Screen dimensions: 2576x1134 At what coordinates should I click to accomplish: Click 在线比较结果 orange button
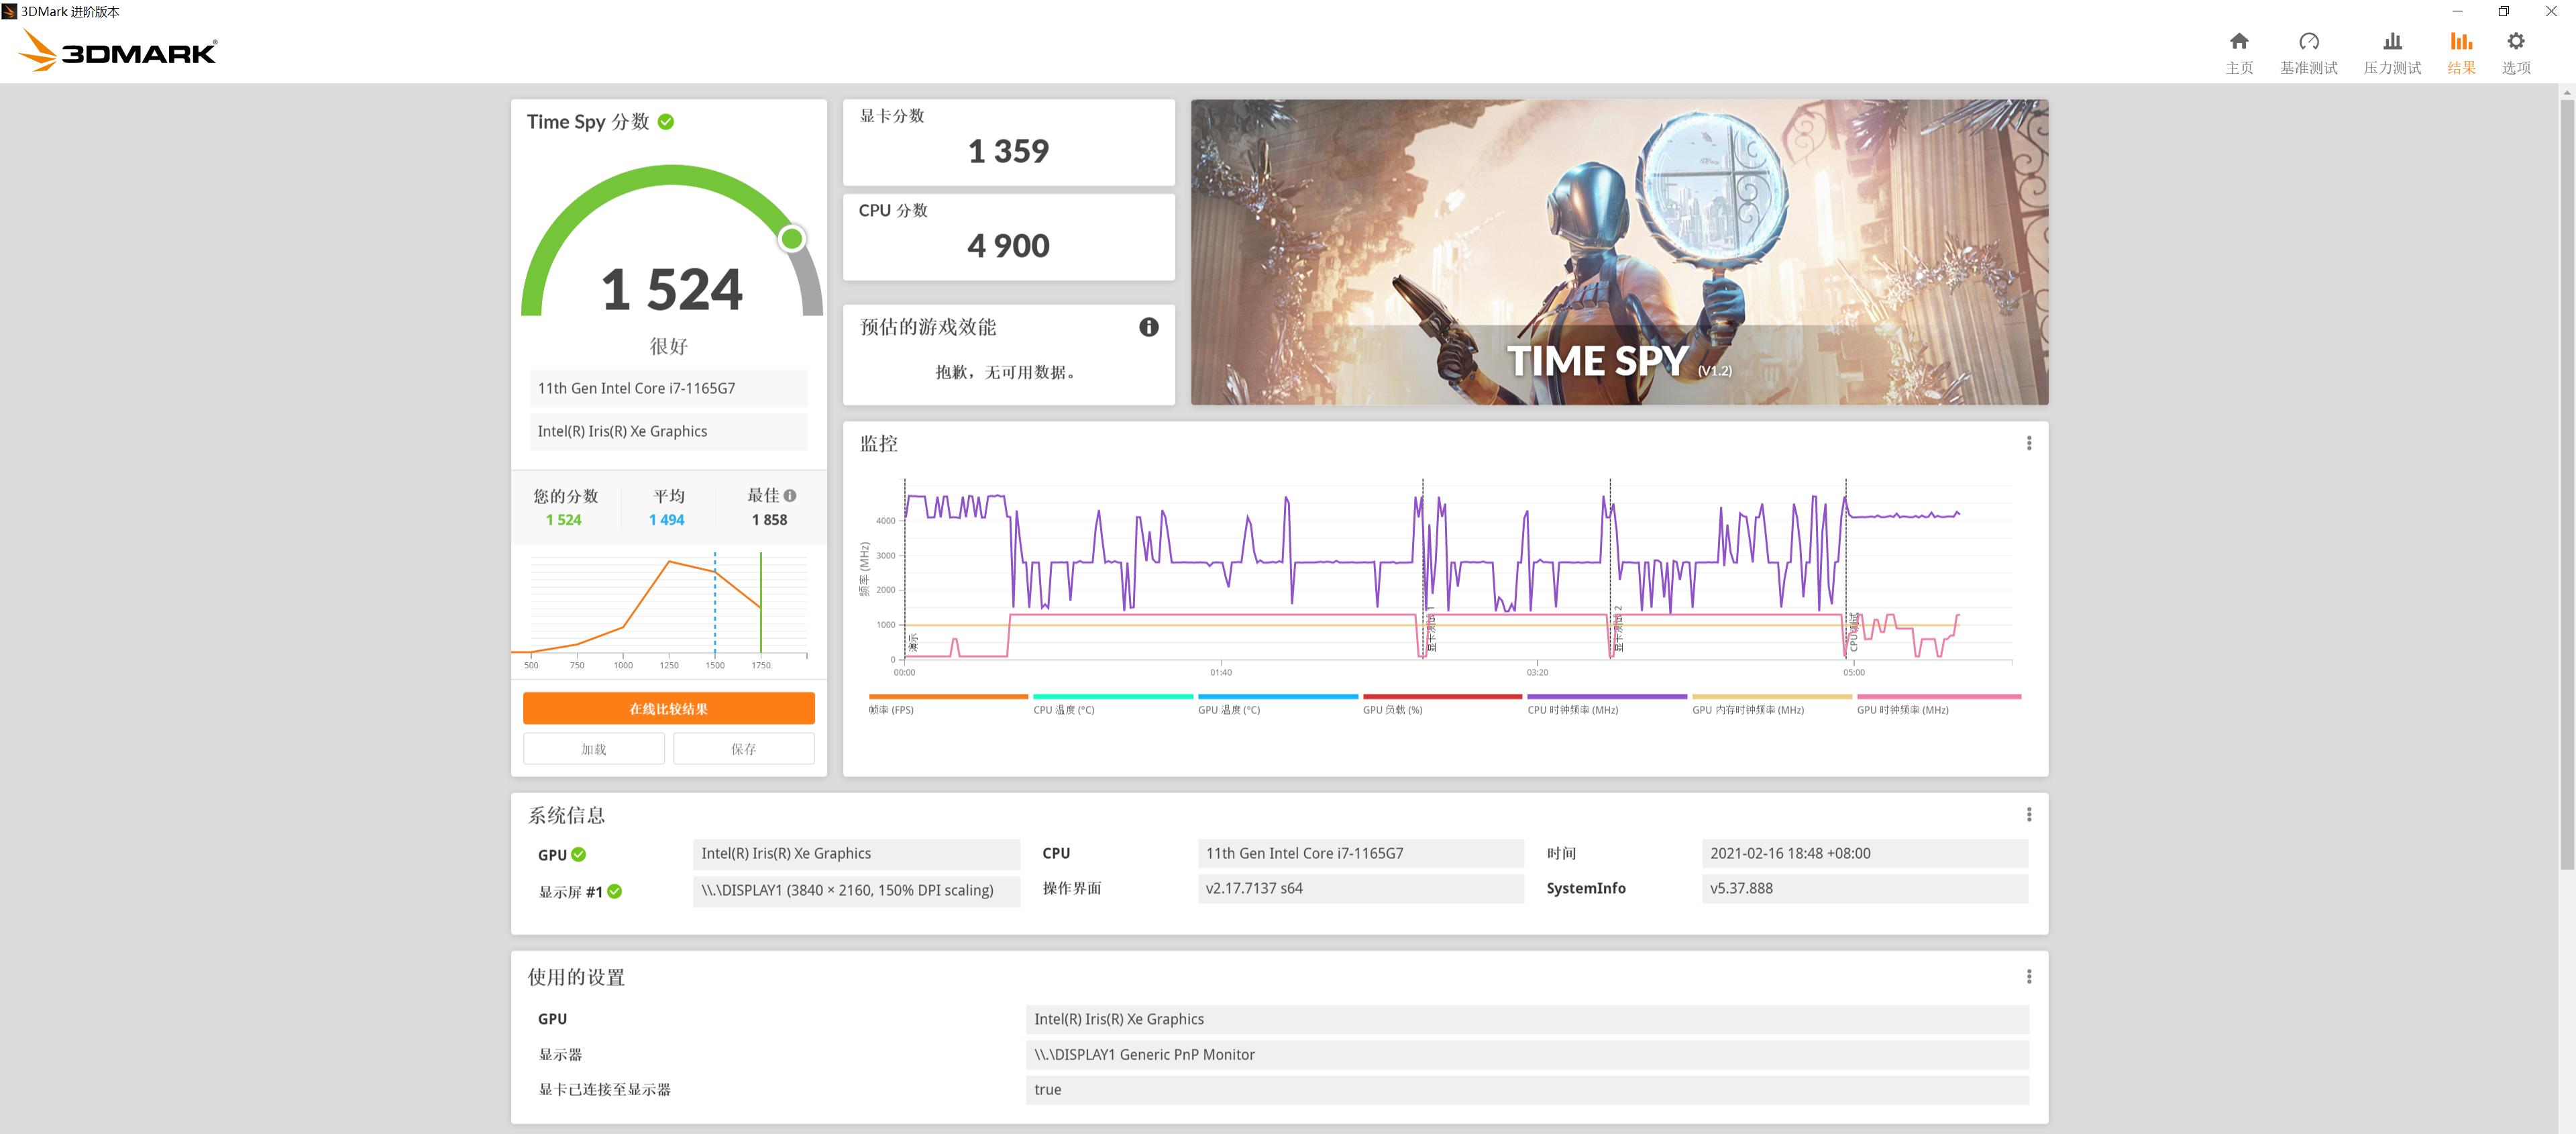tap(668, 709)
